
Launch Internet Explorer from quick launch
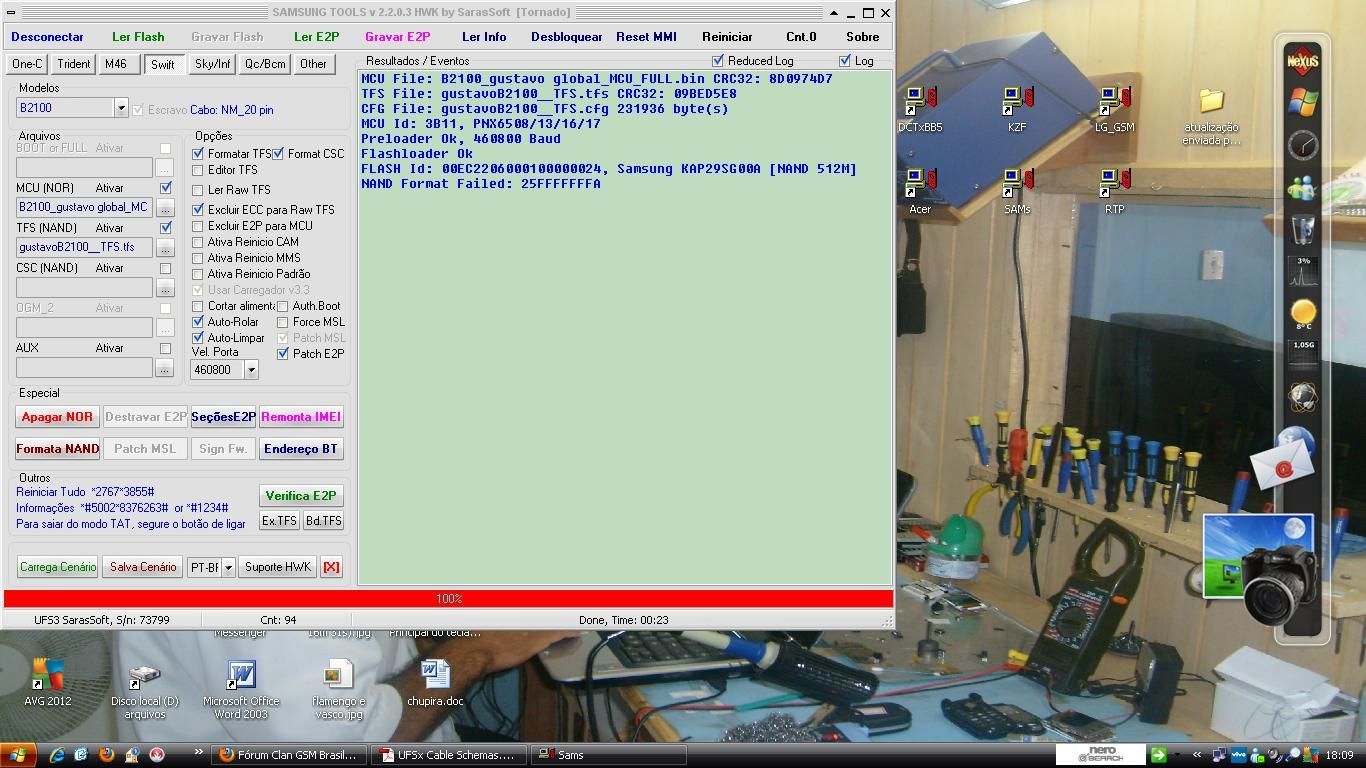(57, 755)
